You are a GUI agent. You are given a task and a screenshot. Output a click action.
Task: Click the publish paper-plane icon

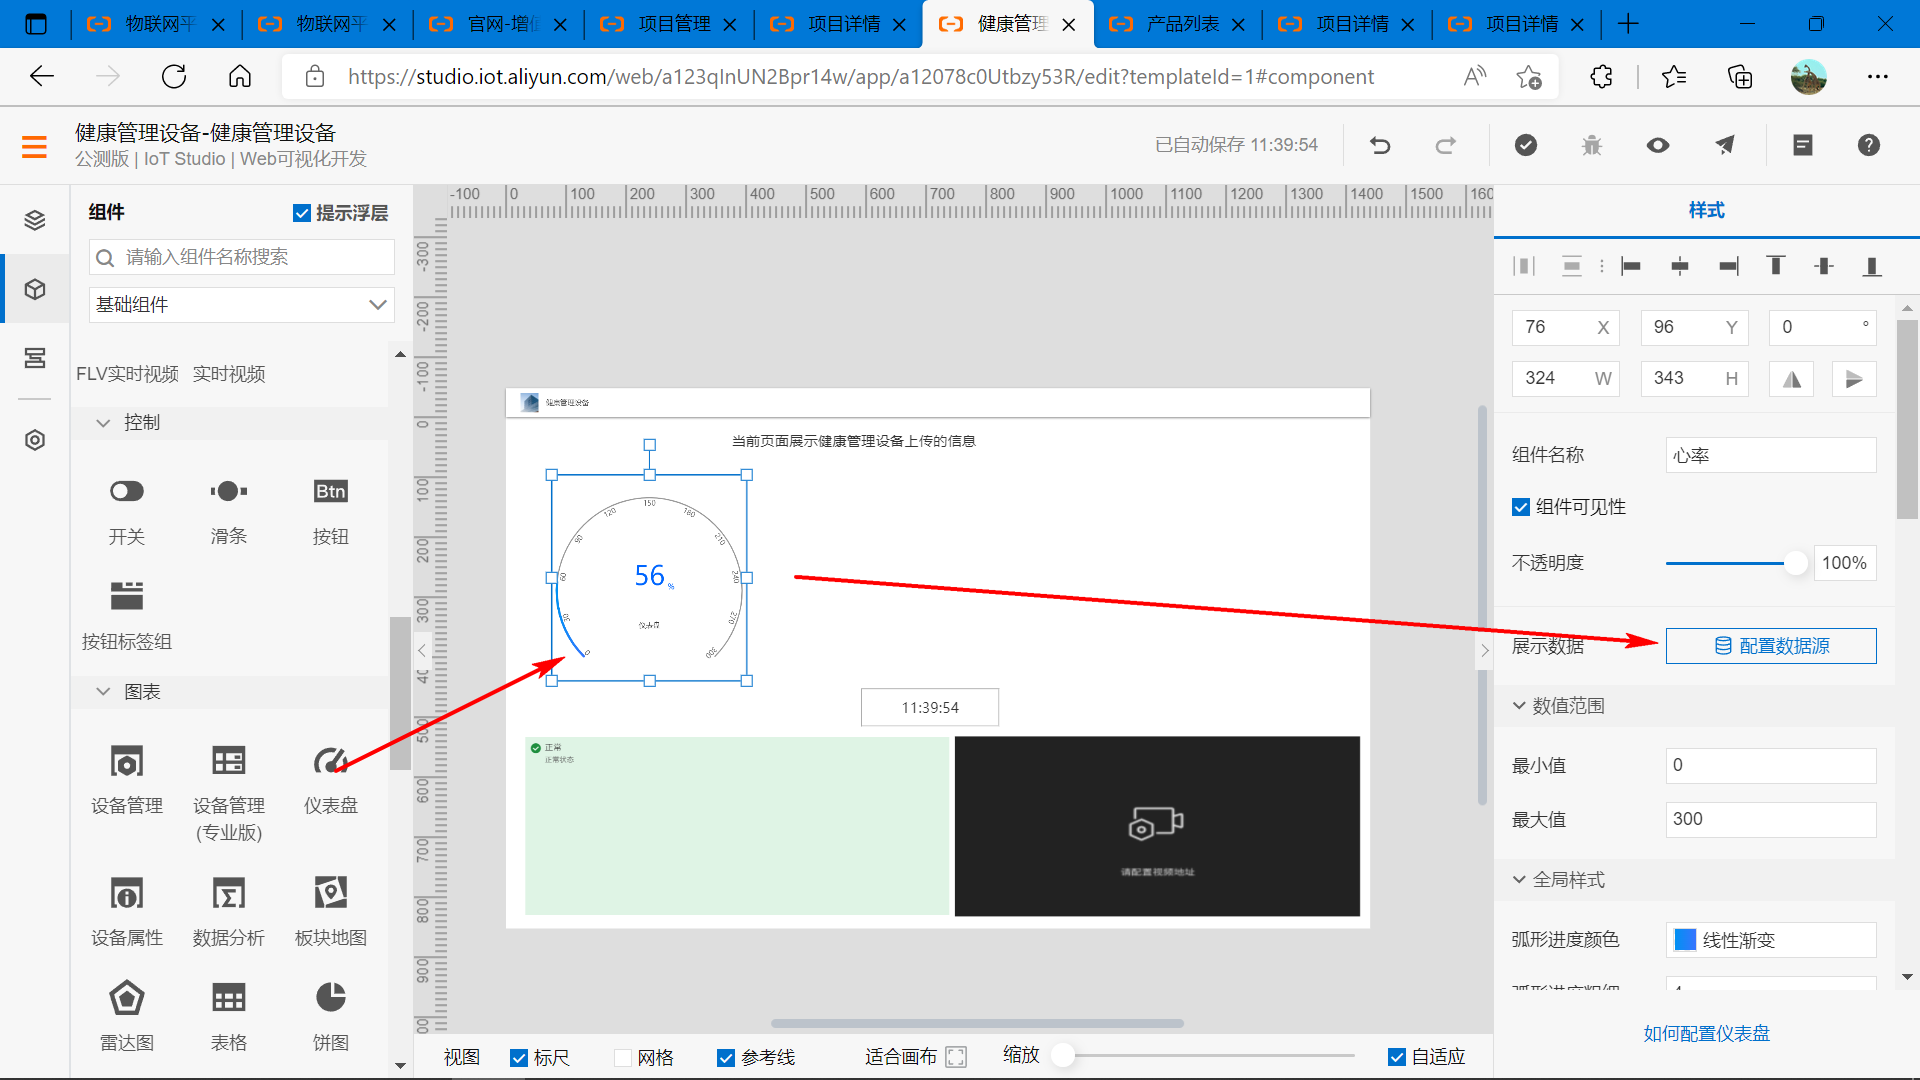pos(1725,146)
